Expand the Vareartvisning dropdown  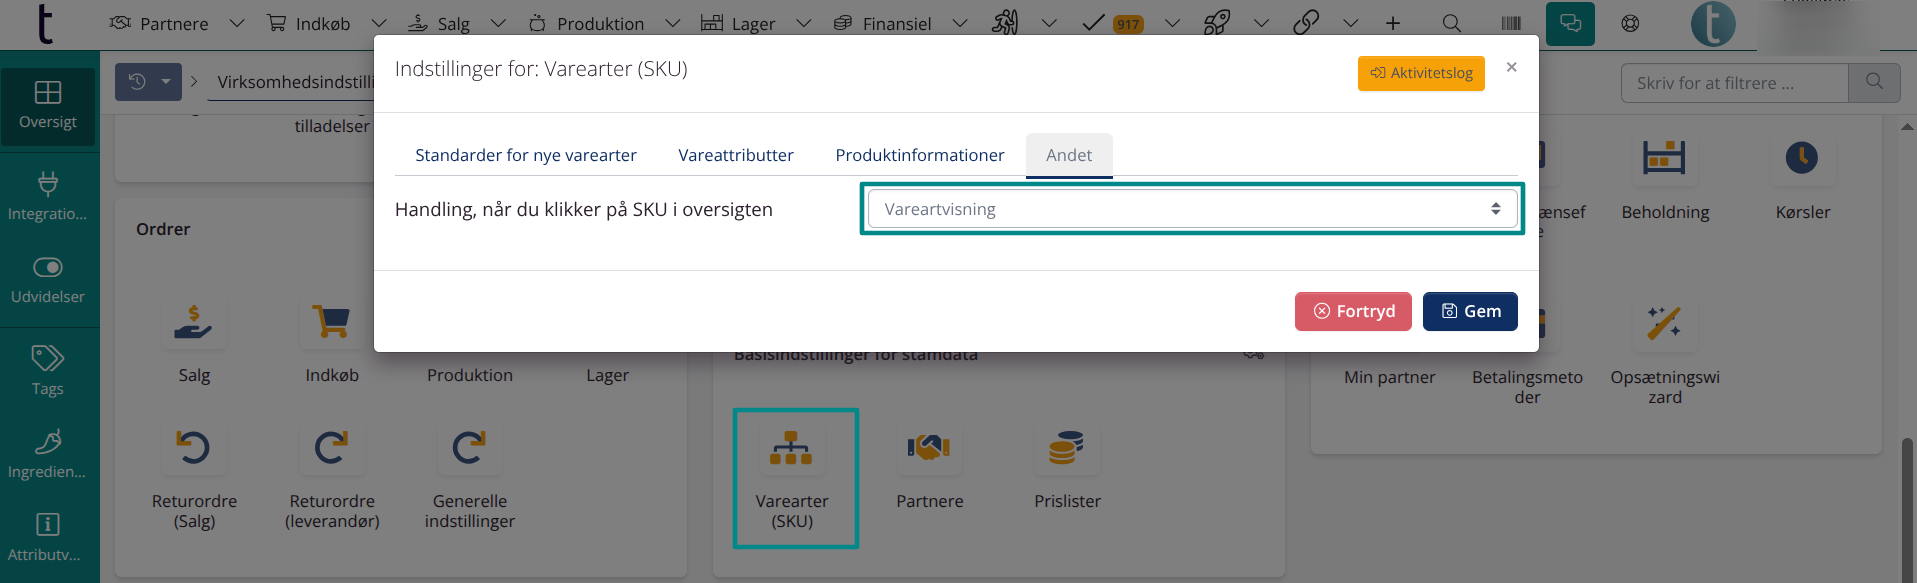click(x=1191, y=209)
